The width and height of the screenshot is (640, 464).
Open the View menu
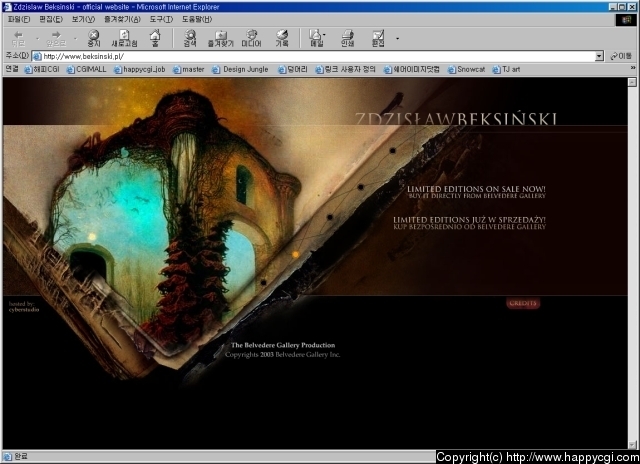83,19
